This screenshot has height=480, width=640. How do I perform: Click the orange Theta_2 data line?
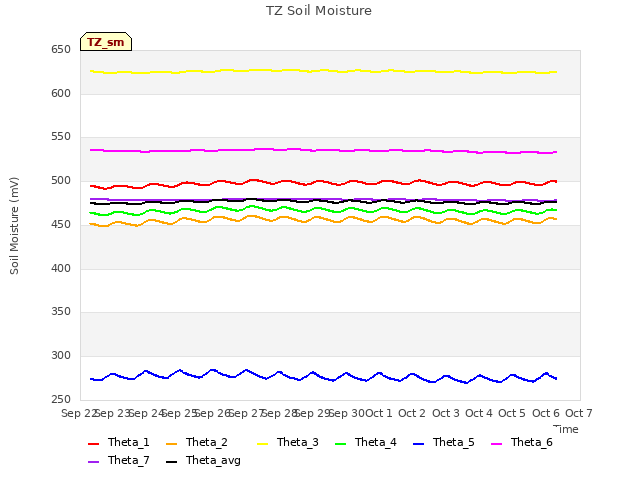pos(323,219)
